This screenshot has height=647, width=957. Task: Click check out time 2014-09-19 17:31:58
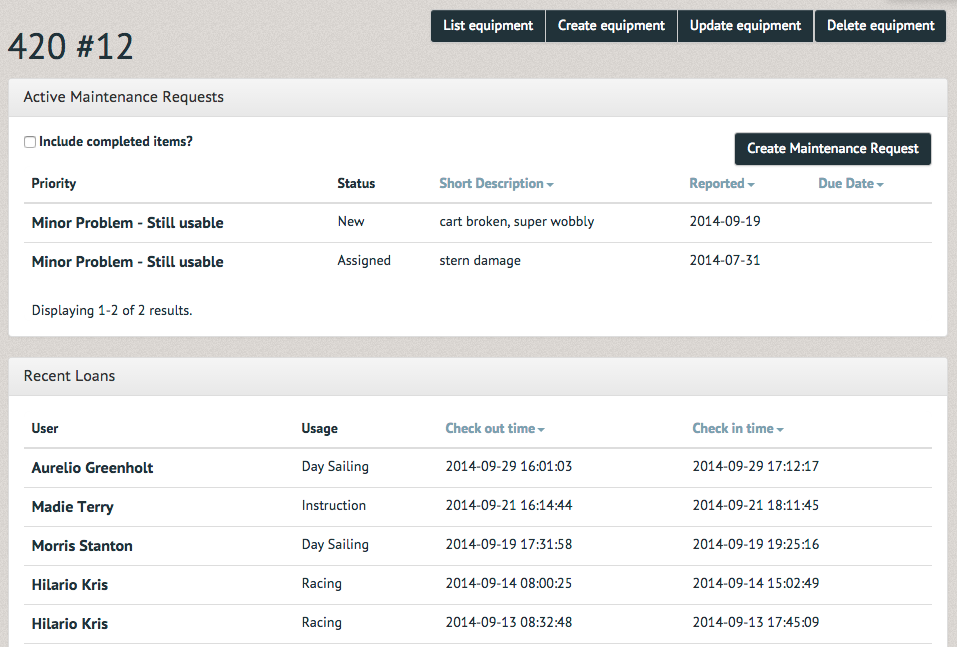508,544
